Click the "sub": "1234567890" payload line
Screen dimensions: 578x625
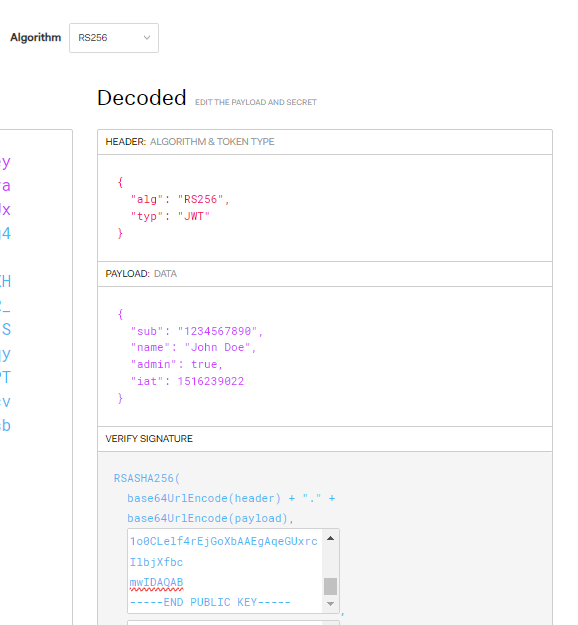pos(197,331)
